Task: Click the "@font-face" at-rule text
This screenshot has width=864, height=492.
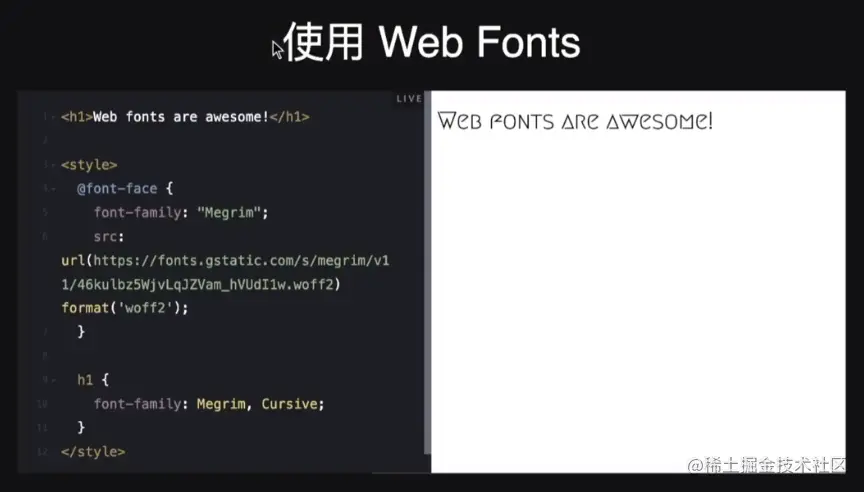Action: [117, 188]
